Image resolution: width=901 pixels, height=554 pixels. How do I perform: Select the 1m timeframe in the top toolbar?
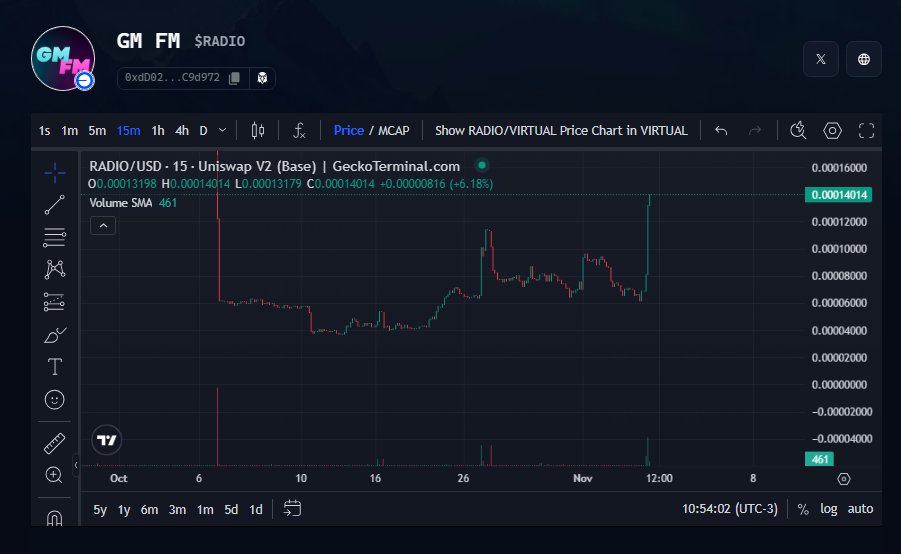(x=70, y=131)
